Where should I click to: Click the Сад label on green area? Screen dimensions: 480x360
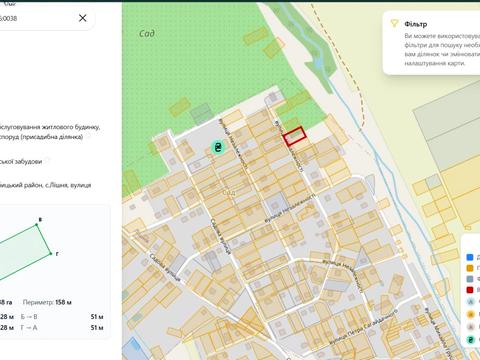pos(147,33)
